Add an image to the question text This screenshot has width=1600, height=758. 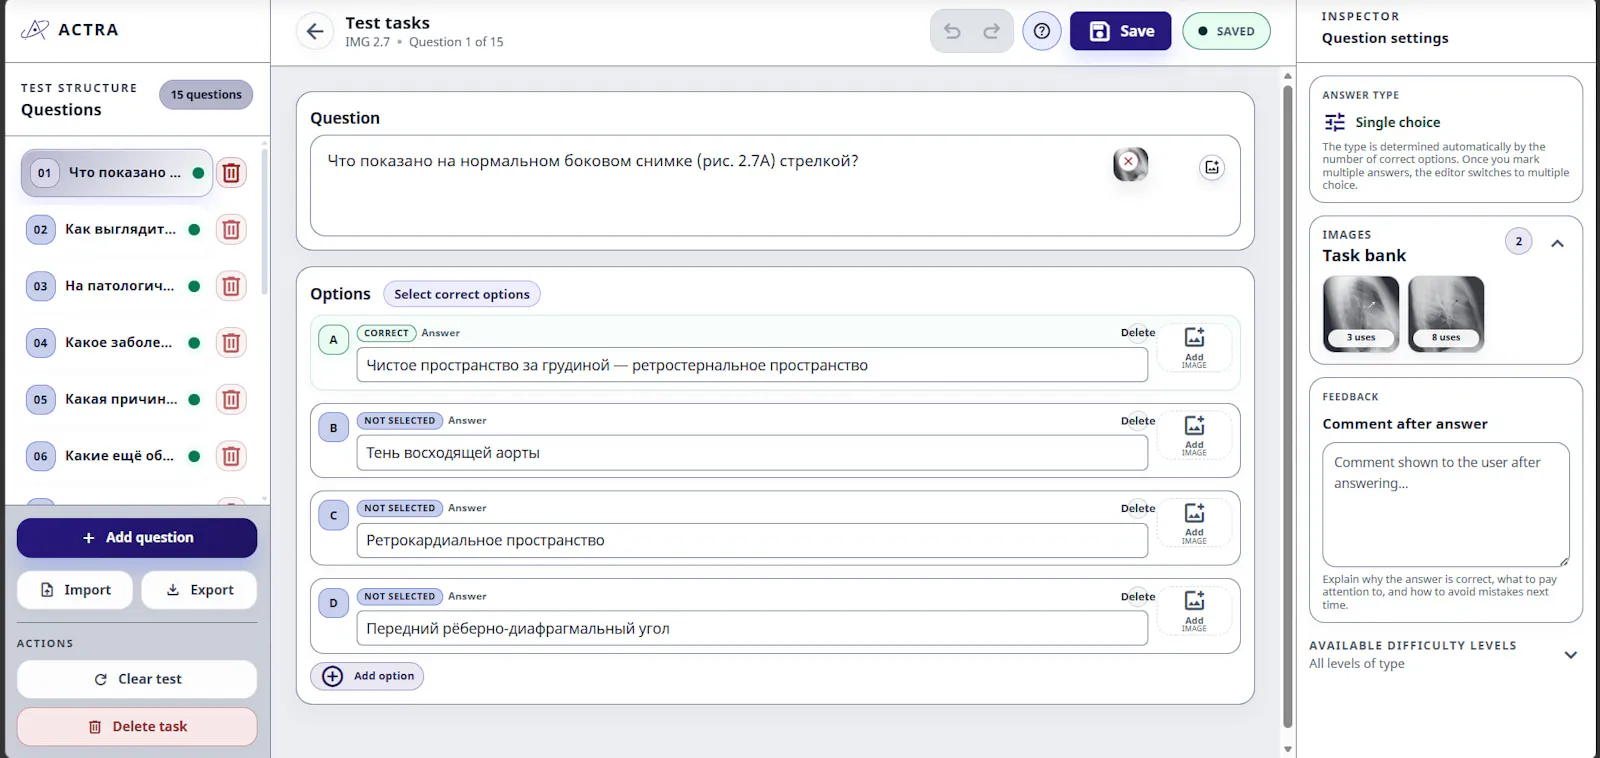(x=1212, y=167)
